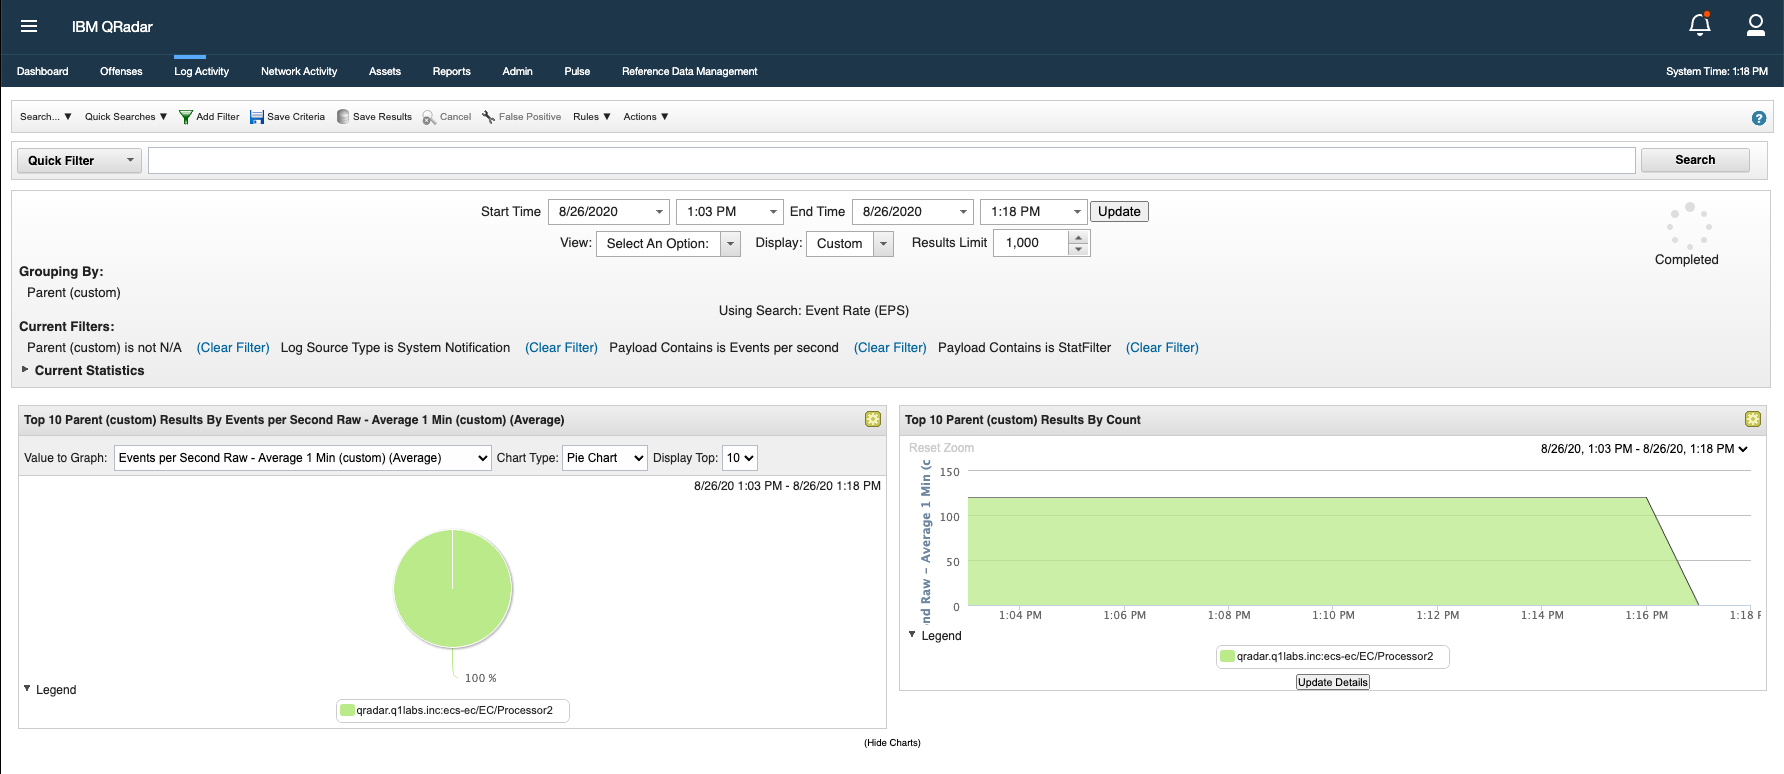Go to the Reports tab

click(x=451, y=71)
